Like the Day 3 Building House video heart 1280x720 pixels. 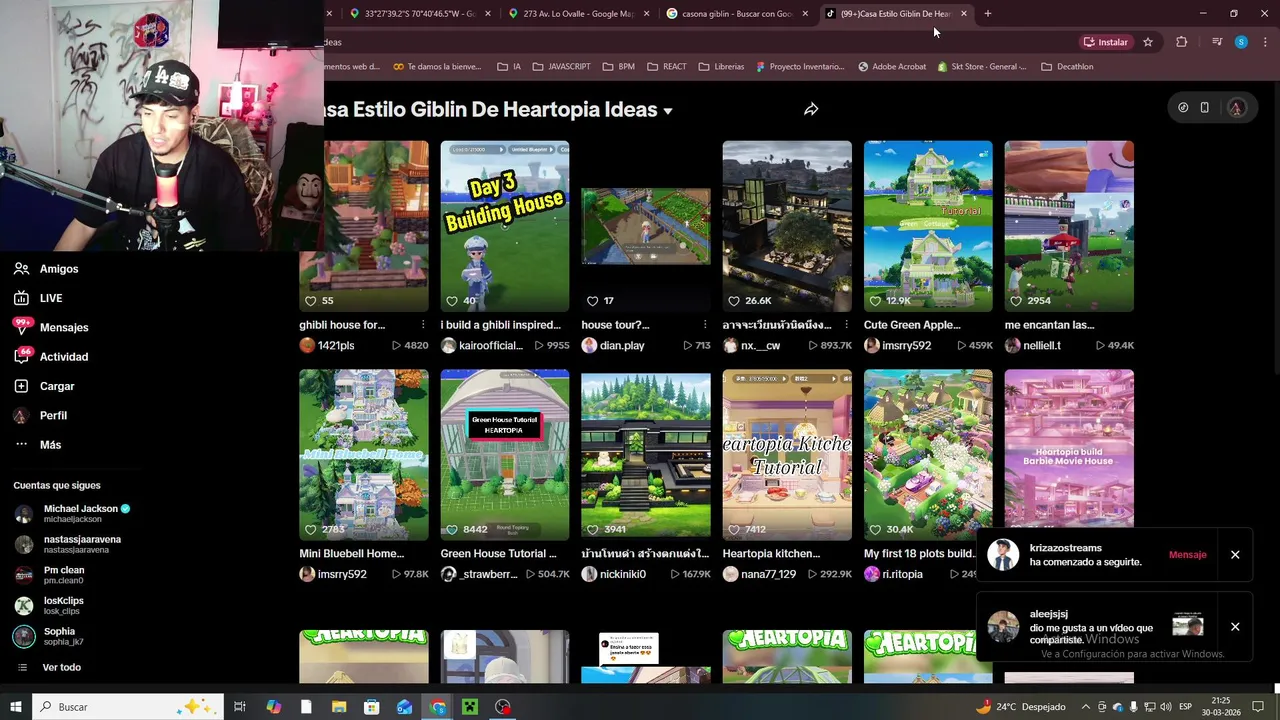point(452,301)
